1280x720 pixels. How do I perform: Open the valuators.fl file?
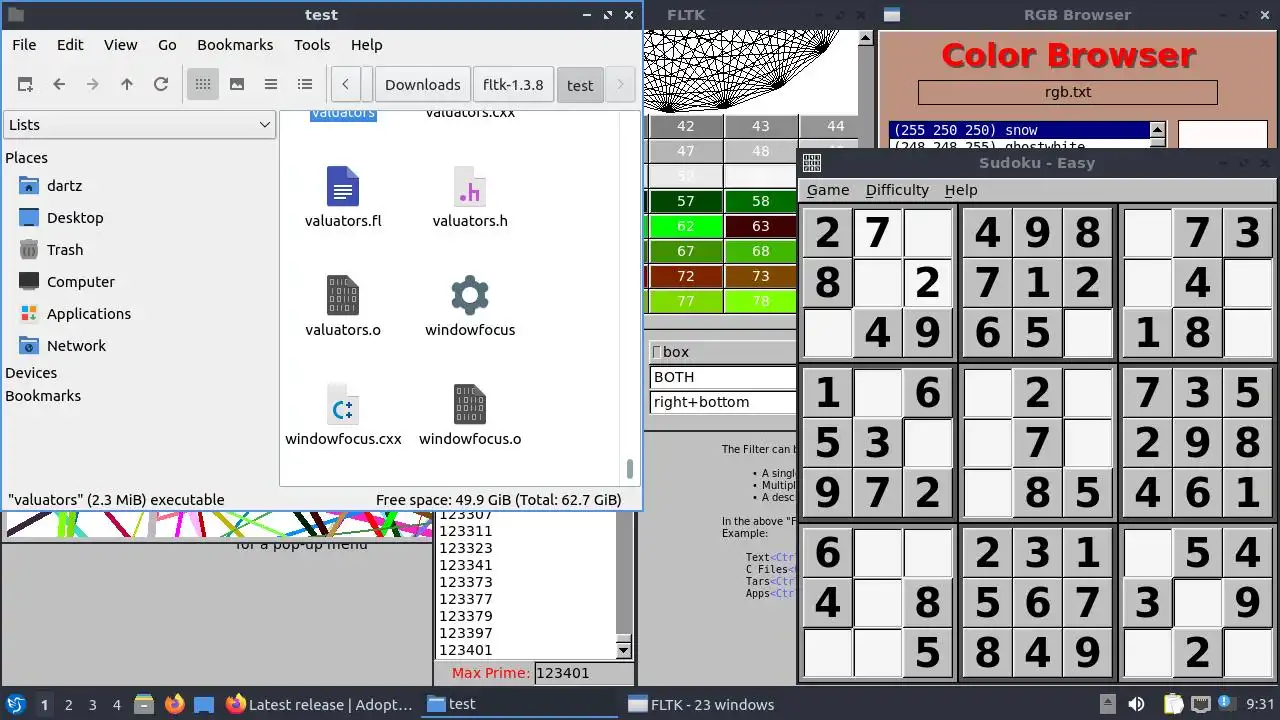(x=343, y=198)
